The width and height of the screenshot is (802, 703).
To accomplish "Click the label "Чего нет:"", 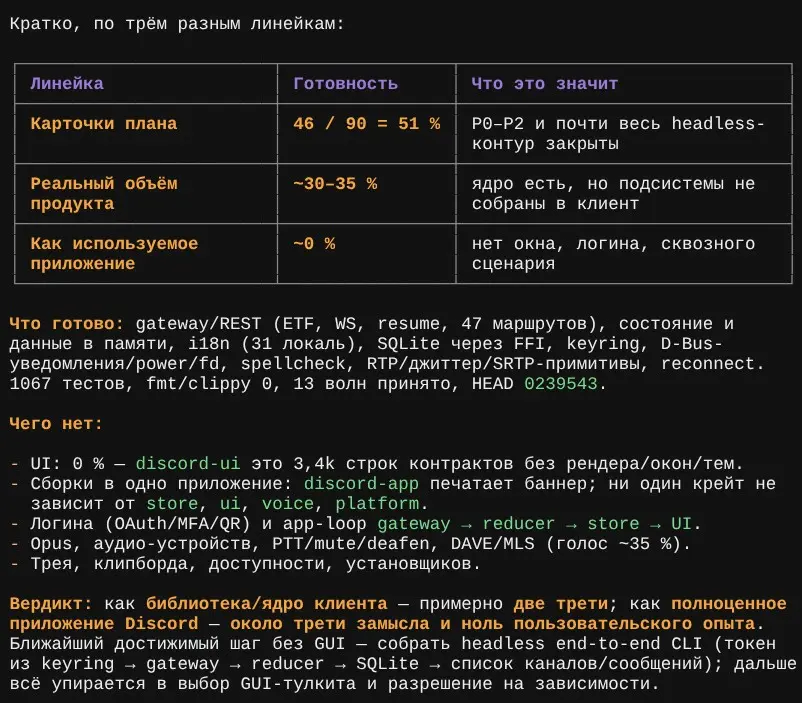I will coord(56,424).
